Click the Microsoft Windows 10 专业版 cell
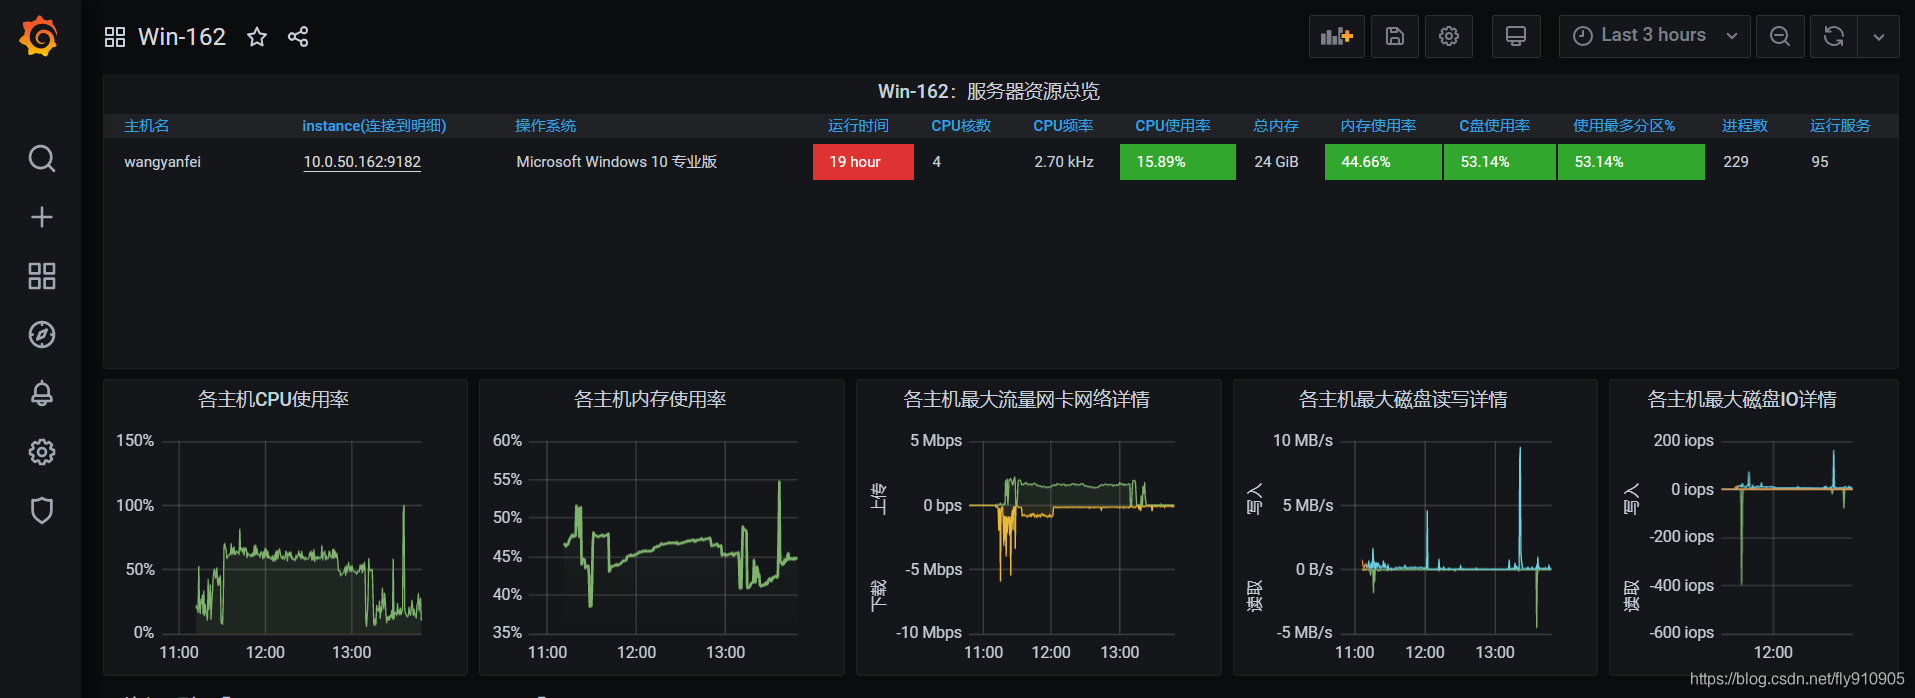 click(x=616, y=162)
